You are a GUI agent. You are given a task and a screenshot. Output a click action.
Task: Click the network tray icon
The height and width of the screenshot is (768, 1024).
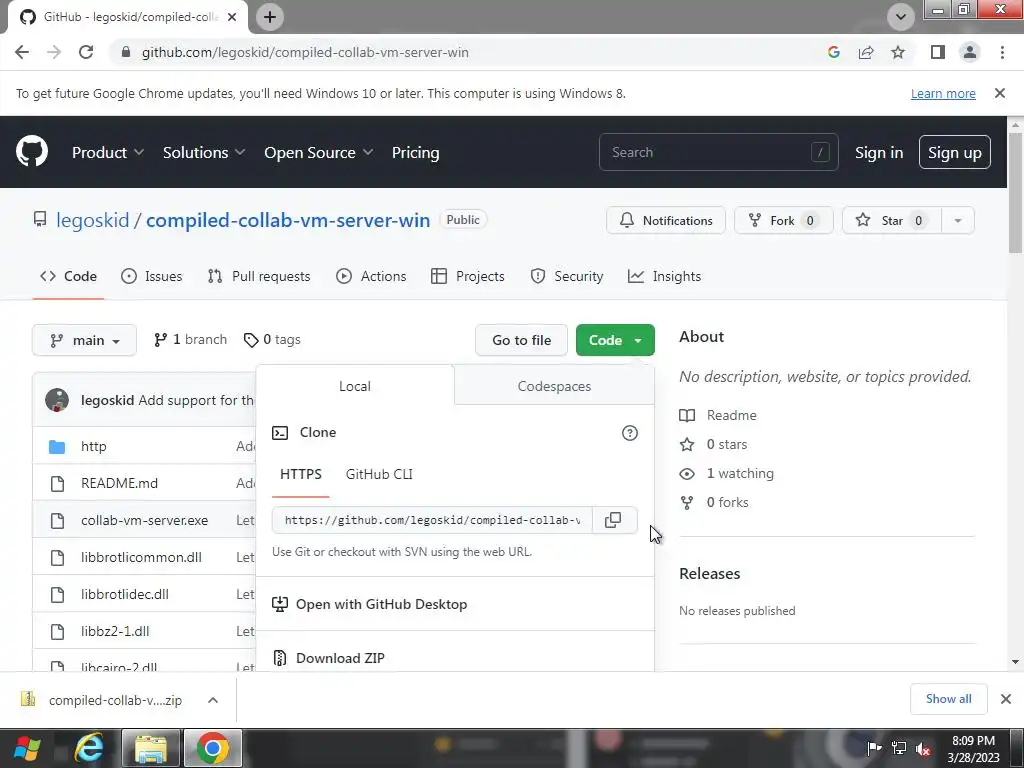pos(899,748)
